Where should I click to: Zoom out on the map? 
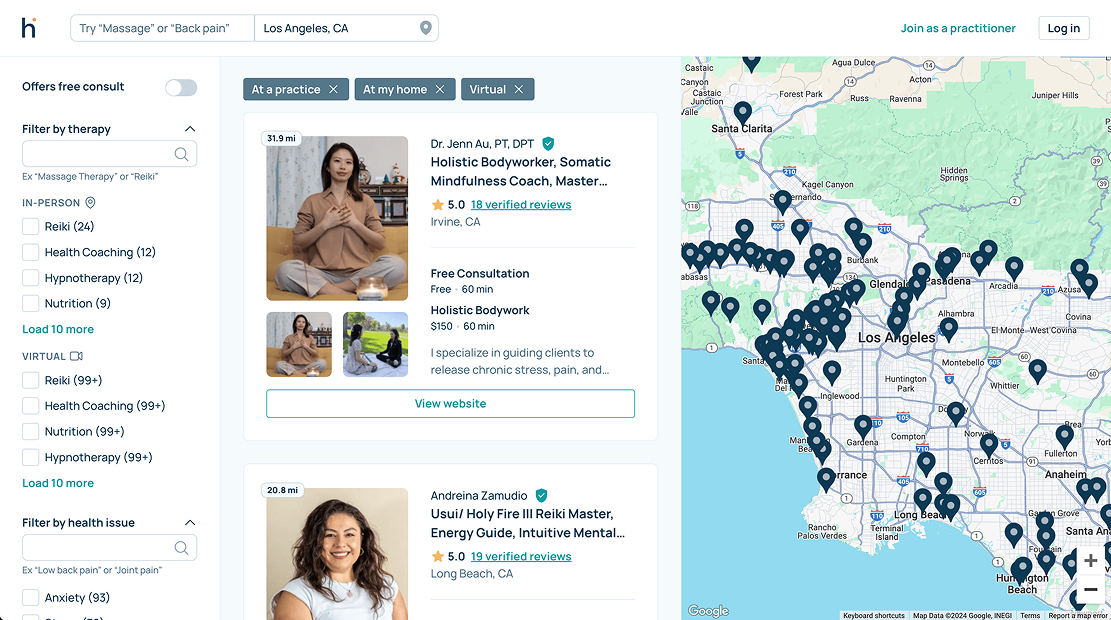1090,590
